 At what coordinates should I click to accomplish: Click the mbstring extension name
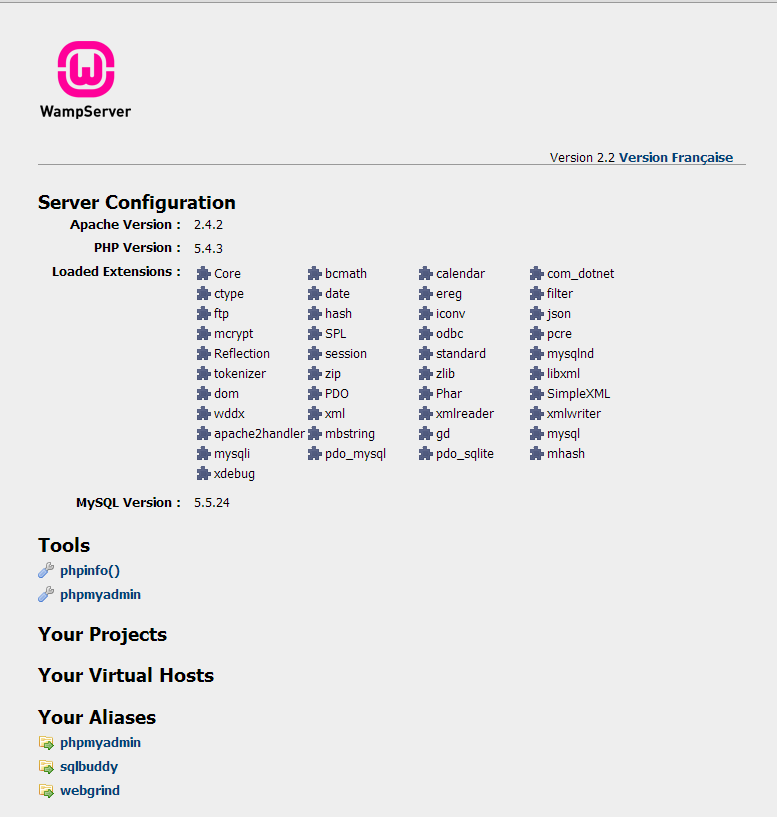tap(350, 434)
